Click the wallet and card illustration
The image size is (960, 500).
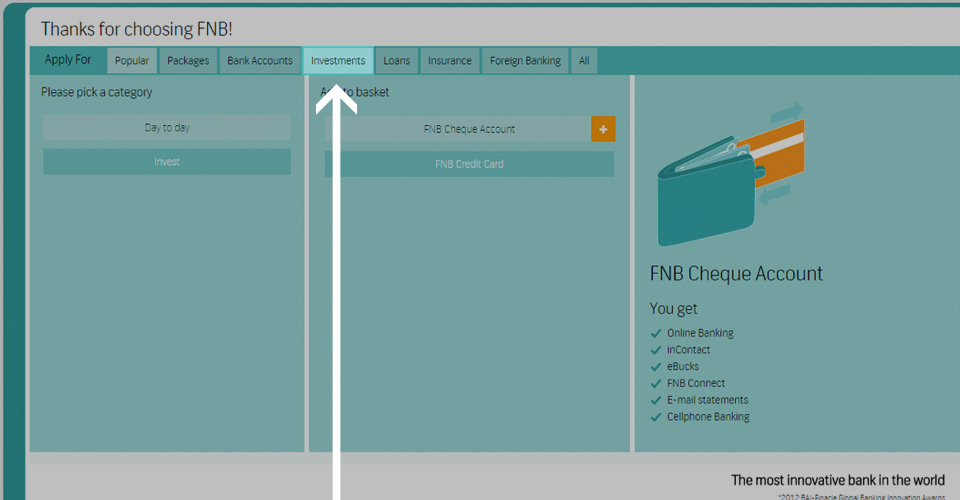(730, 174)
